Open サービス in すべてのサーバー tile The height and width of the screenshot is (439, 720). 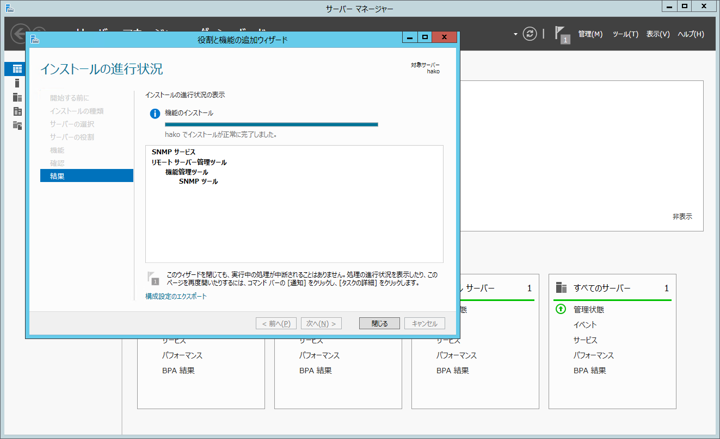click(585, 340)
